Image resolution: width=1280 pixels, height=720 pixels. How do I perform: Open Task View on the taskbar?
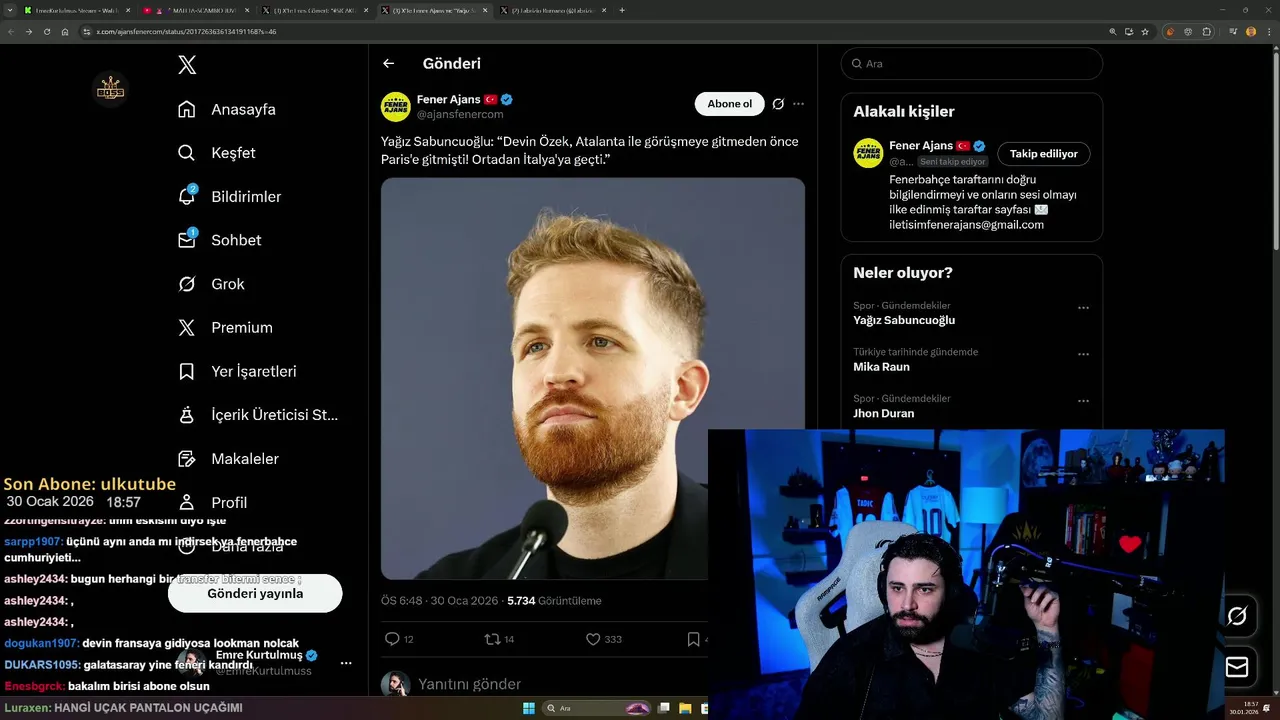(x=665, y=709)
